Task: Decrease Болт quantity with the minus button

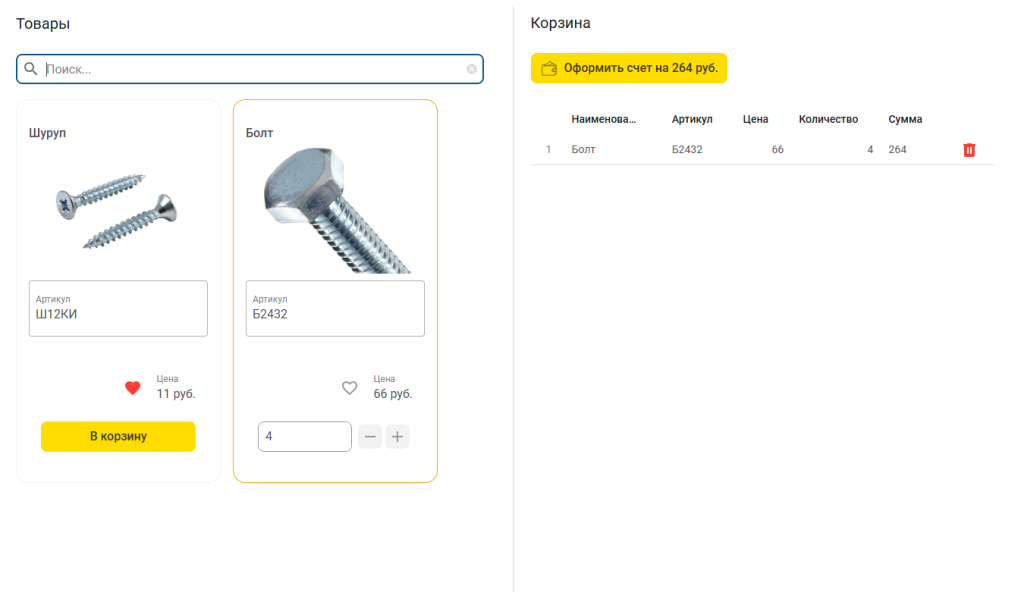Action: click(370, 436)
